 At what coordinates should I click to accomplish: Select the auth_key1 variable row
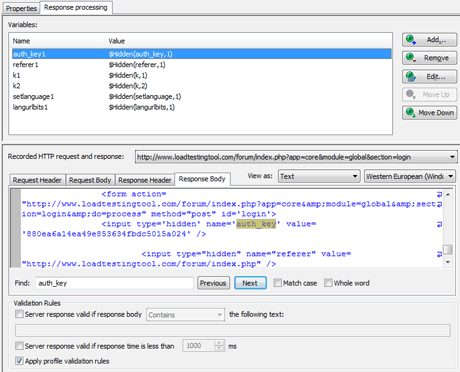pos(201,54)
